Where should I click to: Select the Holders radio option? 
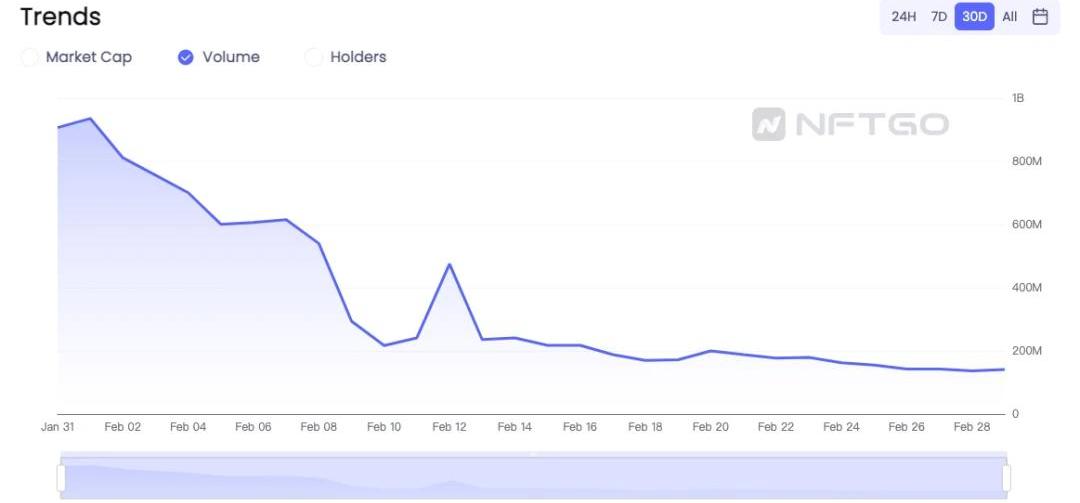tap(314, 57)
